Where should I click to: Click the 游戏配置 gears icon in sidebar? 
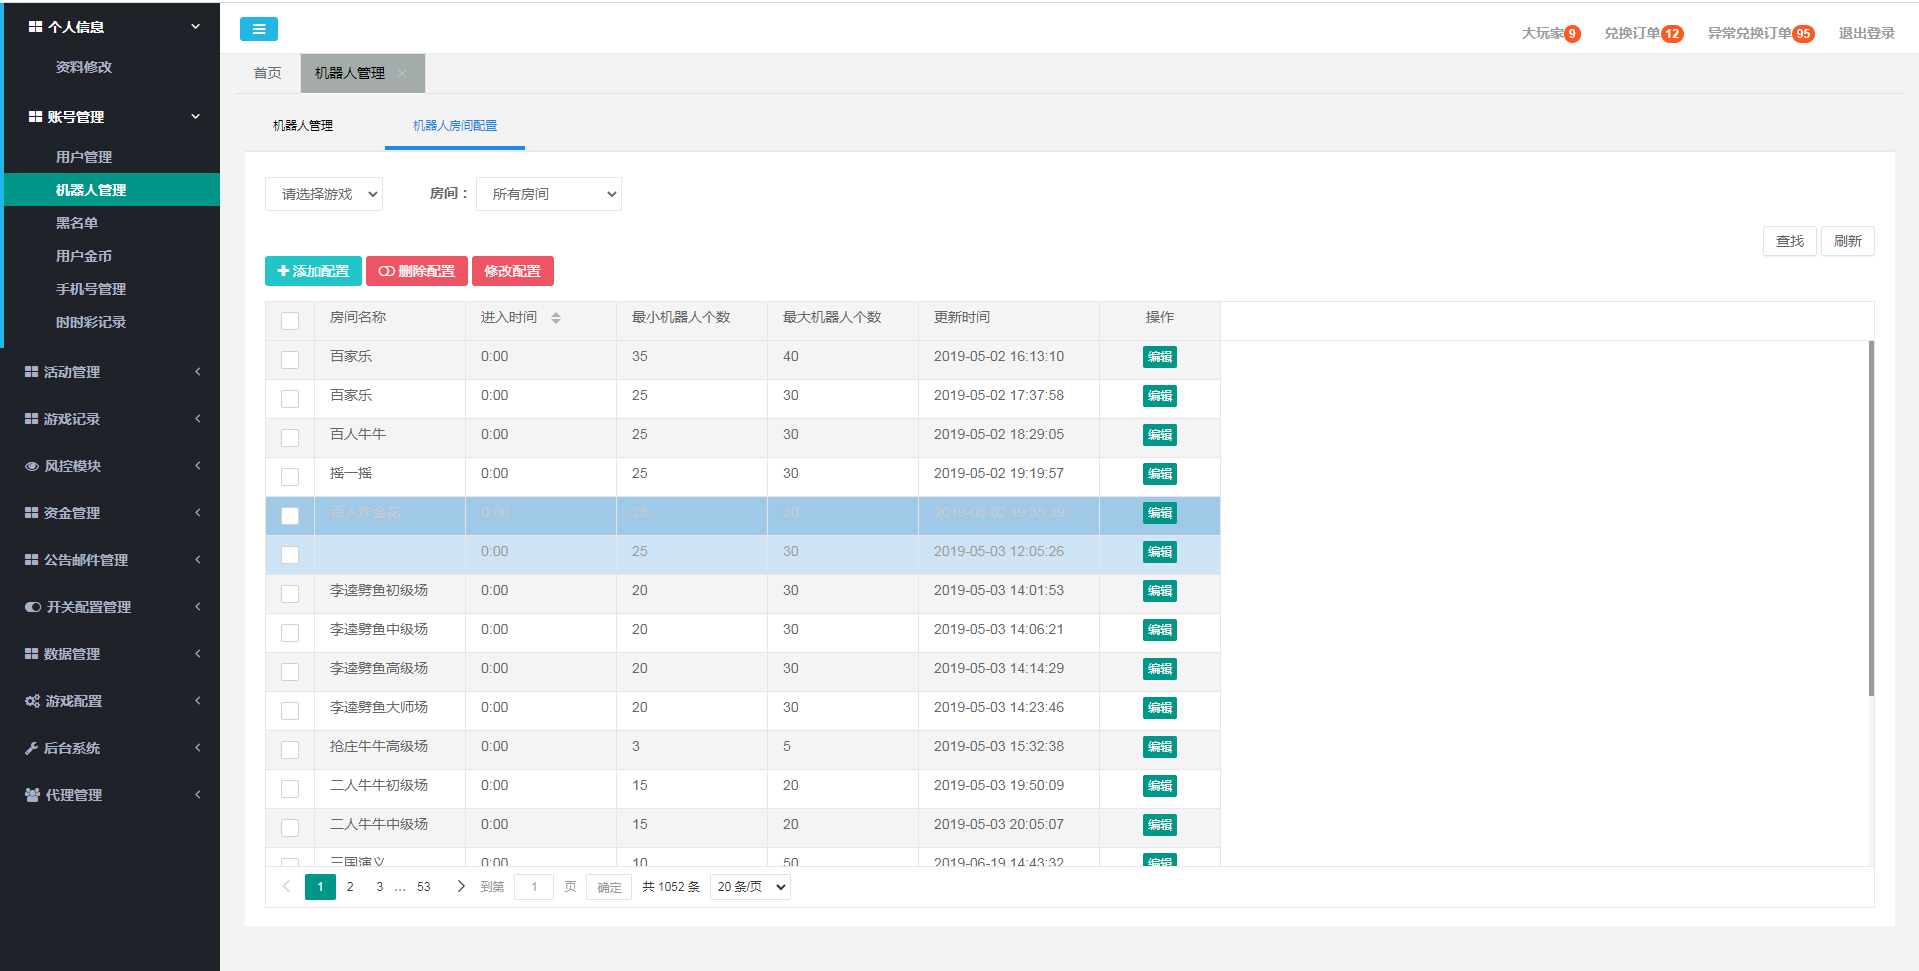32,701
